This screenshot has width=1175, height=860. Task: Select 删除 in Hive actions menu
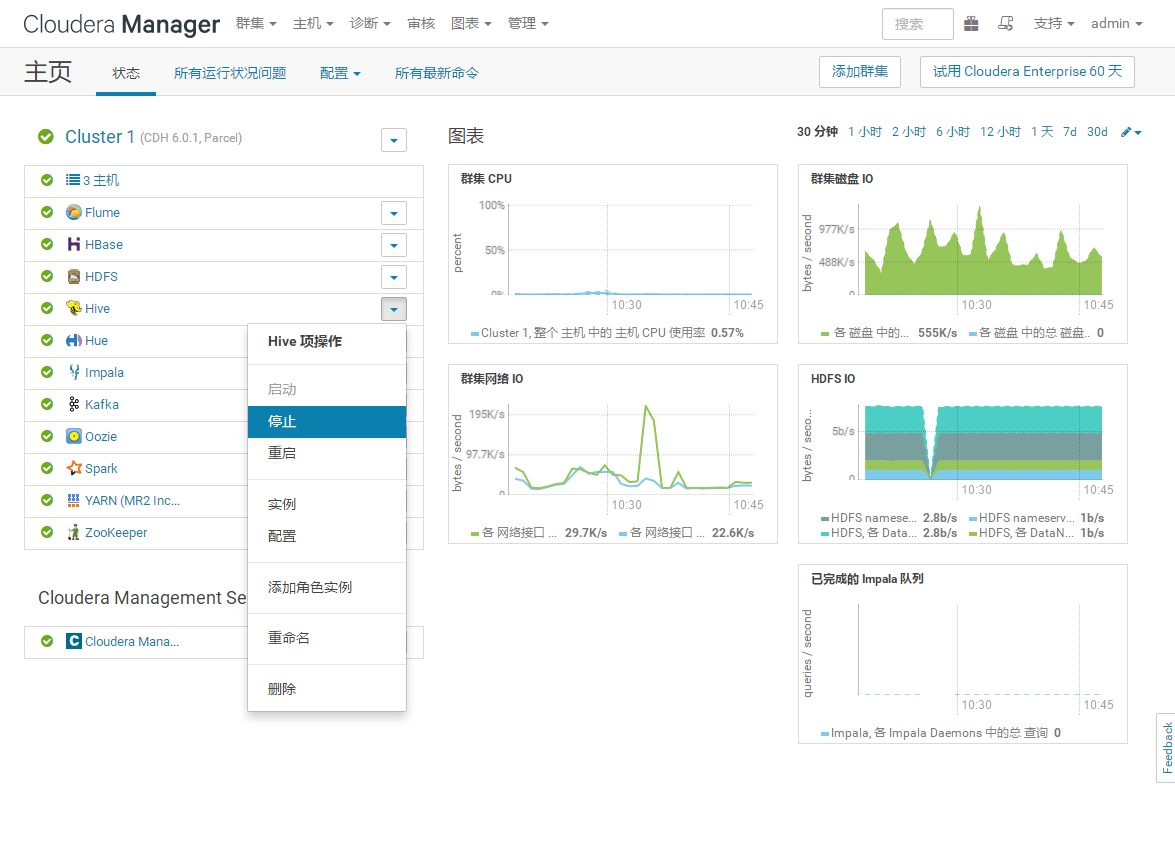click(x=327, y=689)
